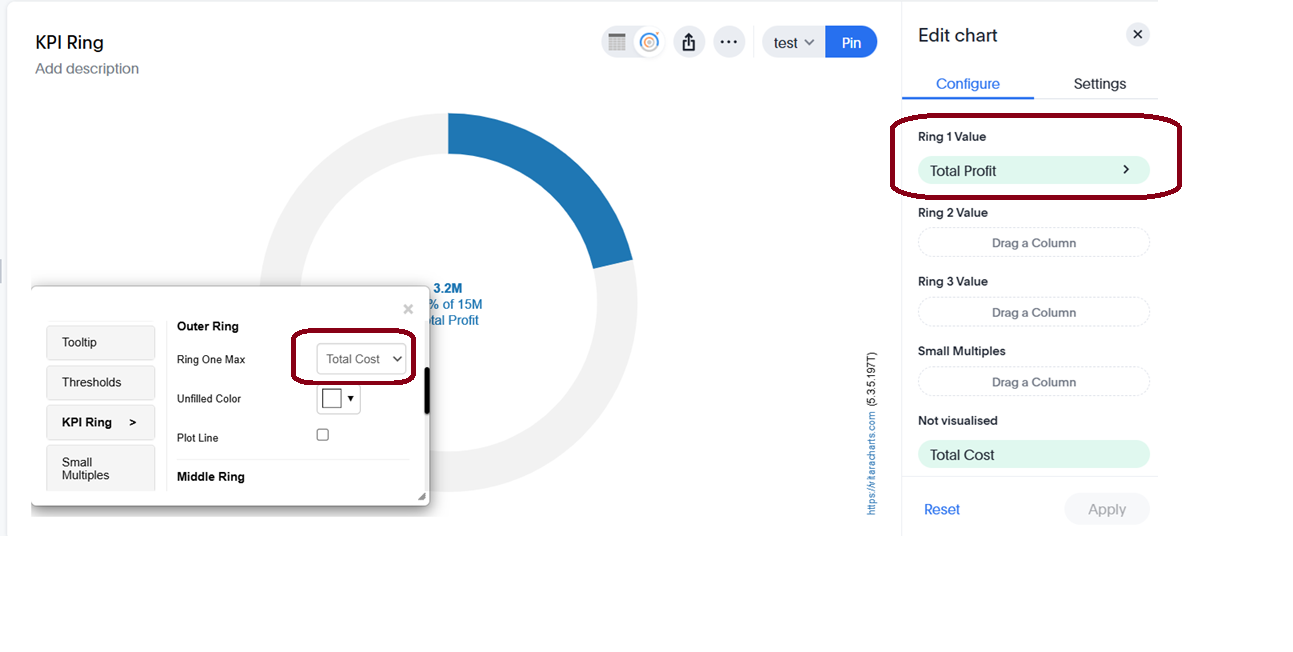Select the Tooltip menu item
1293x652 pixels.
point(100,342)
